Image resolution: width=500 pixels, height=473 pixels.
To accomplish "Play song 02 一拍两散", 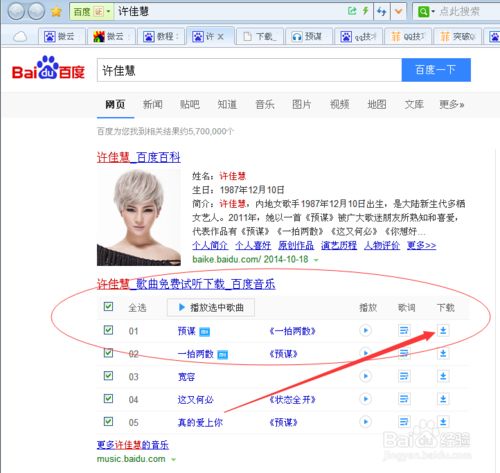I will pyautogui.click(x=365, y=353).
